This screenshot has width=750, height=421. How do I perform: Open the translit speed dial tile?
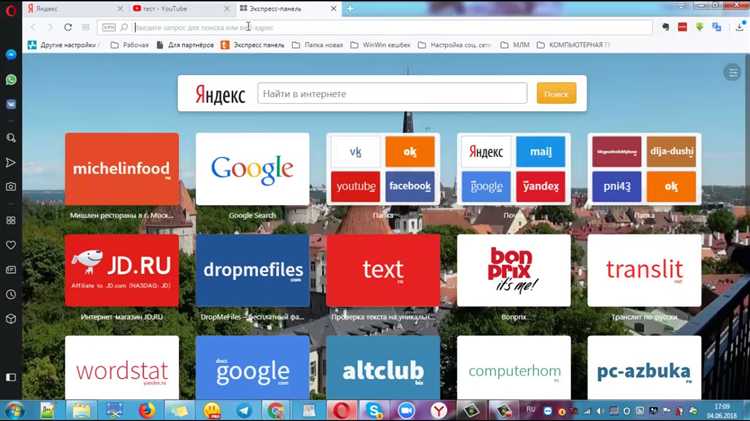pyautogui.click(x=644, y=270)
